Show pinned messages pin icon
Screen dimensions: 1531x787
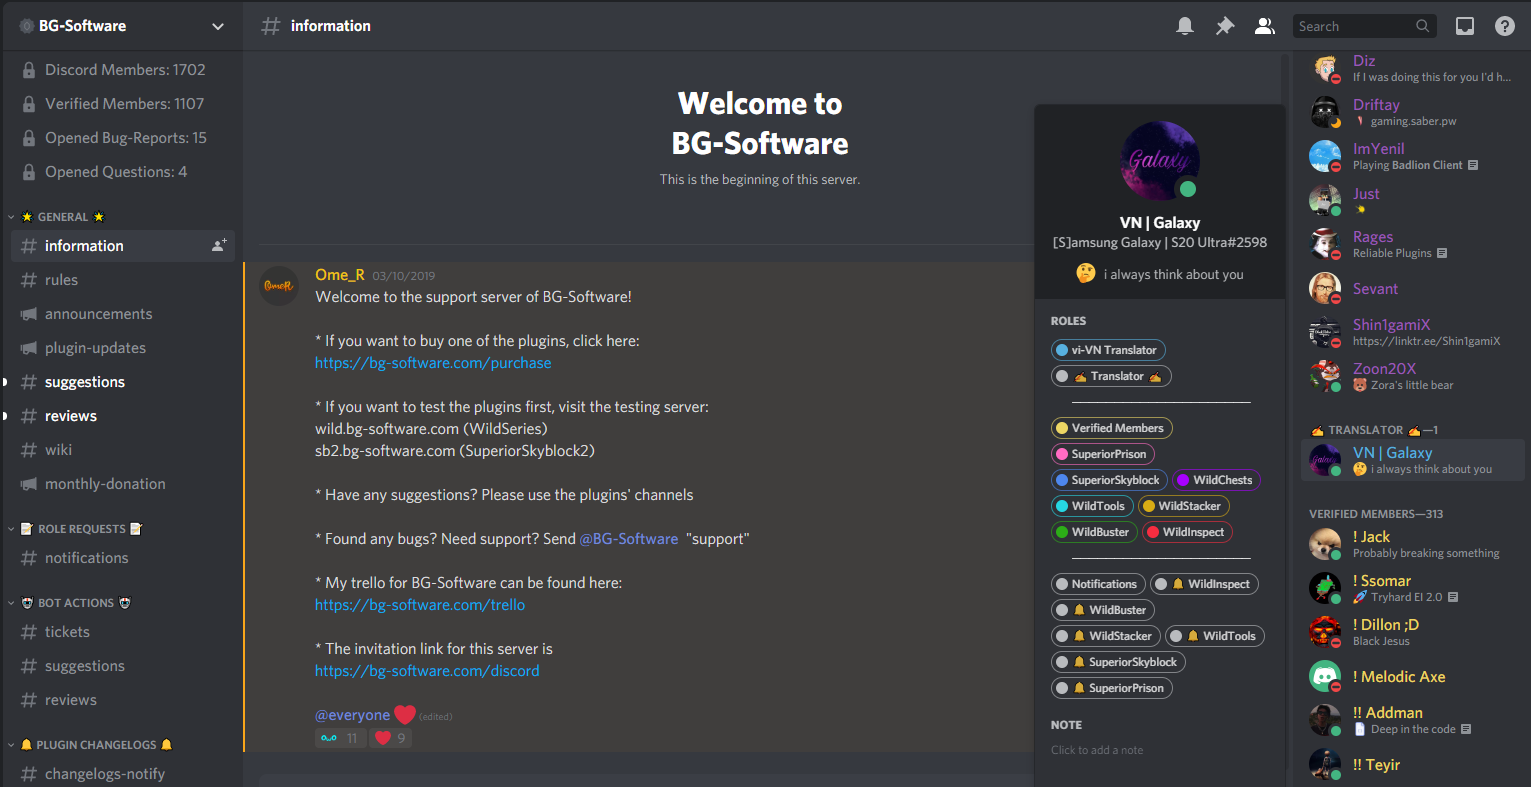tap(1225, 26)
